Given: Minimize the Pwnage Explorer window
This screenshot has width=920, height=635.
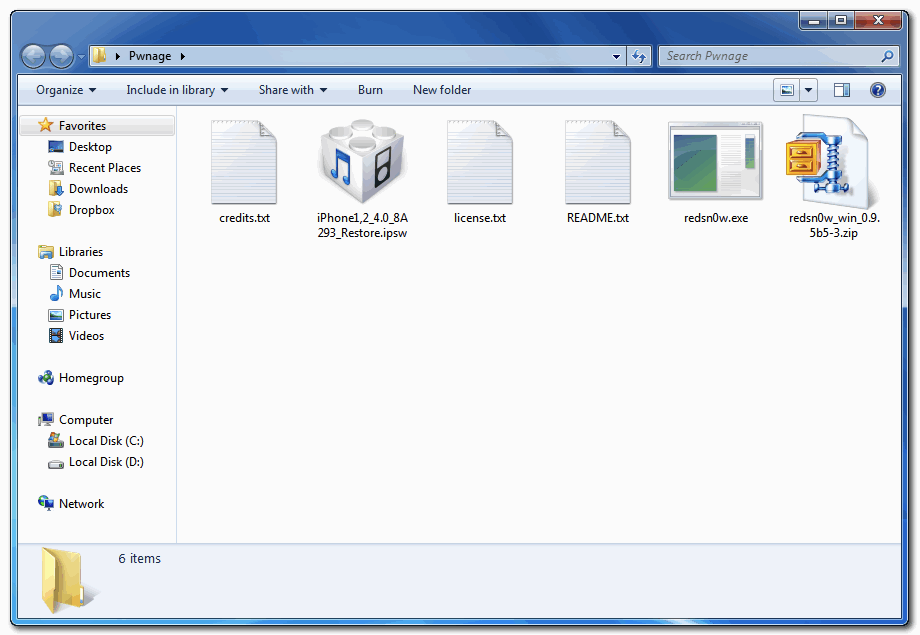Looking at the screenshot, I should click(814, 21).
